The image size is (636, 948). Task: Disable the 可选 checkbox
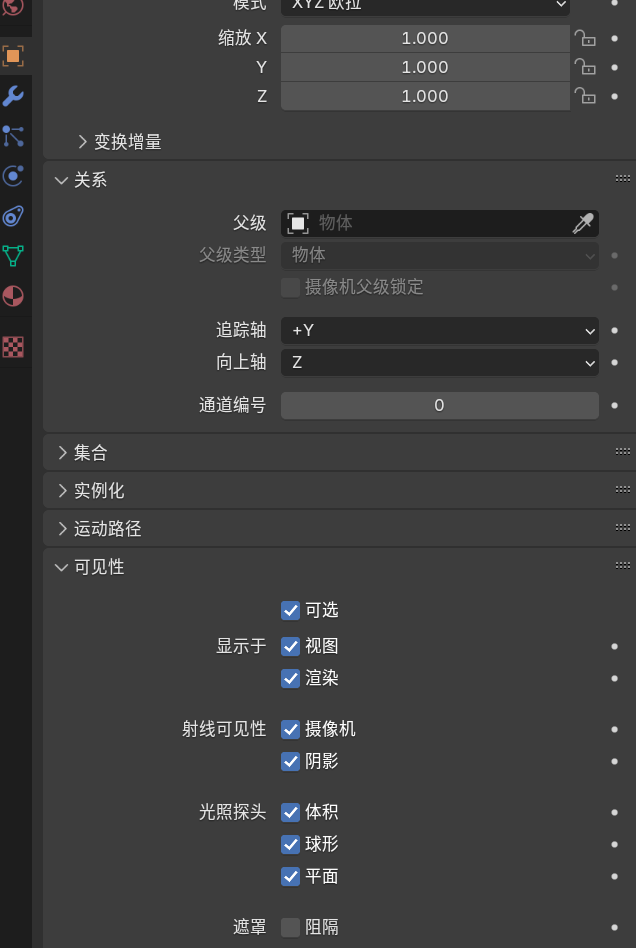(x=290, y=610)
